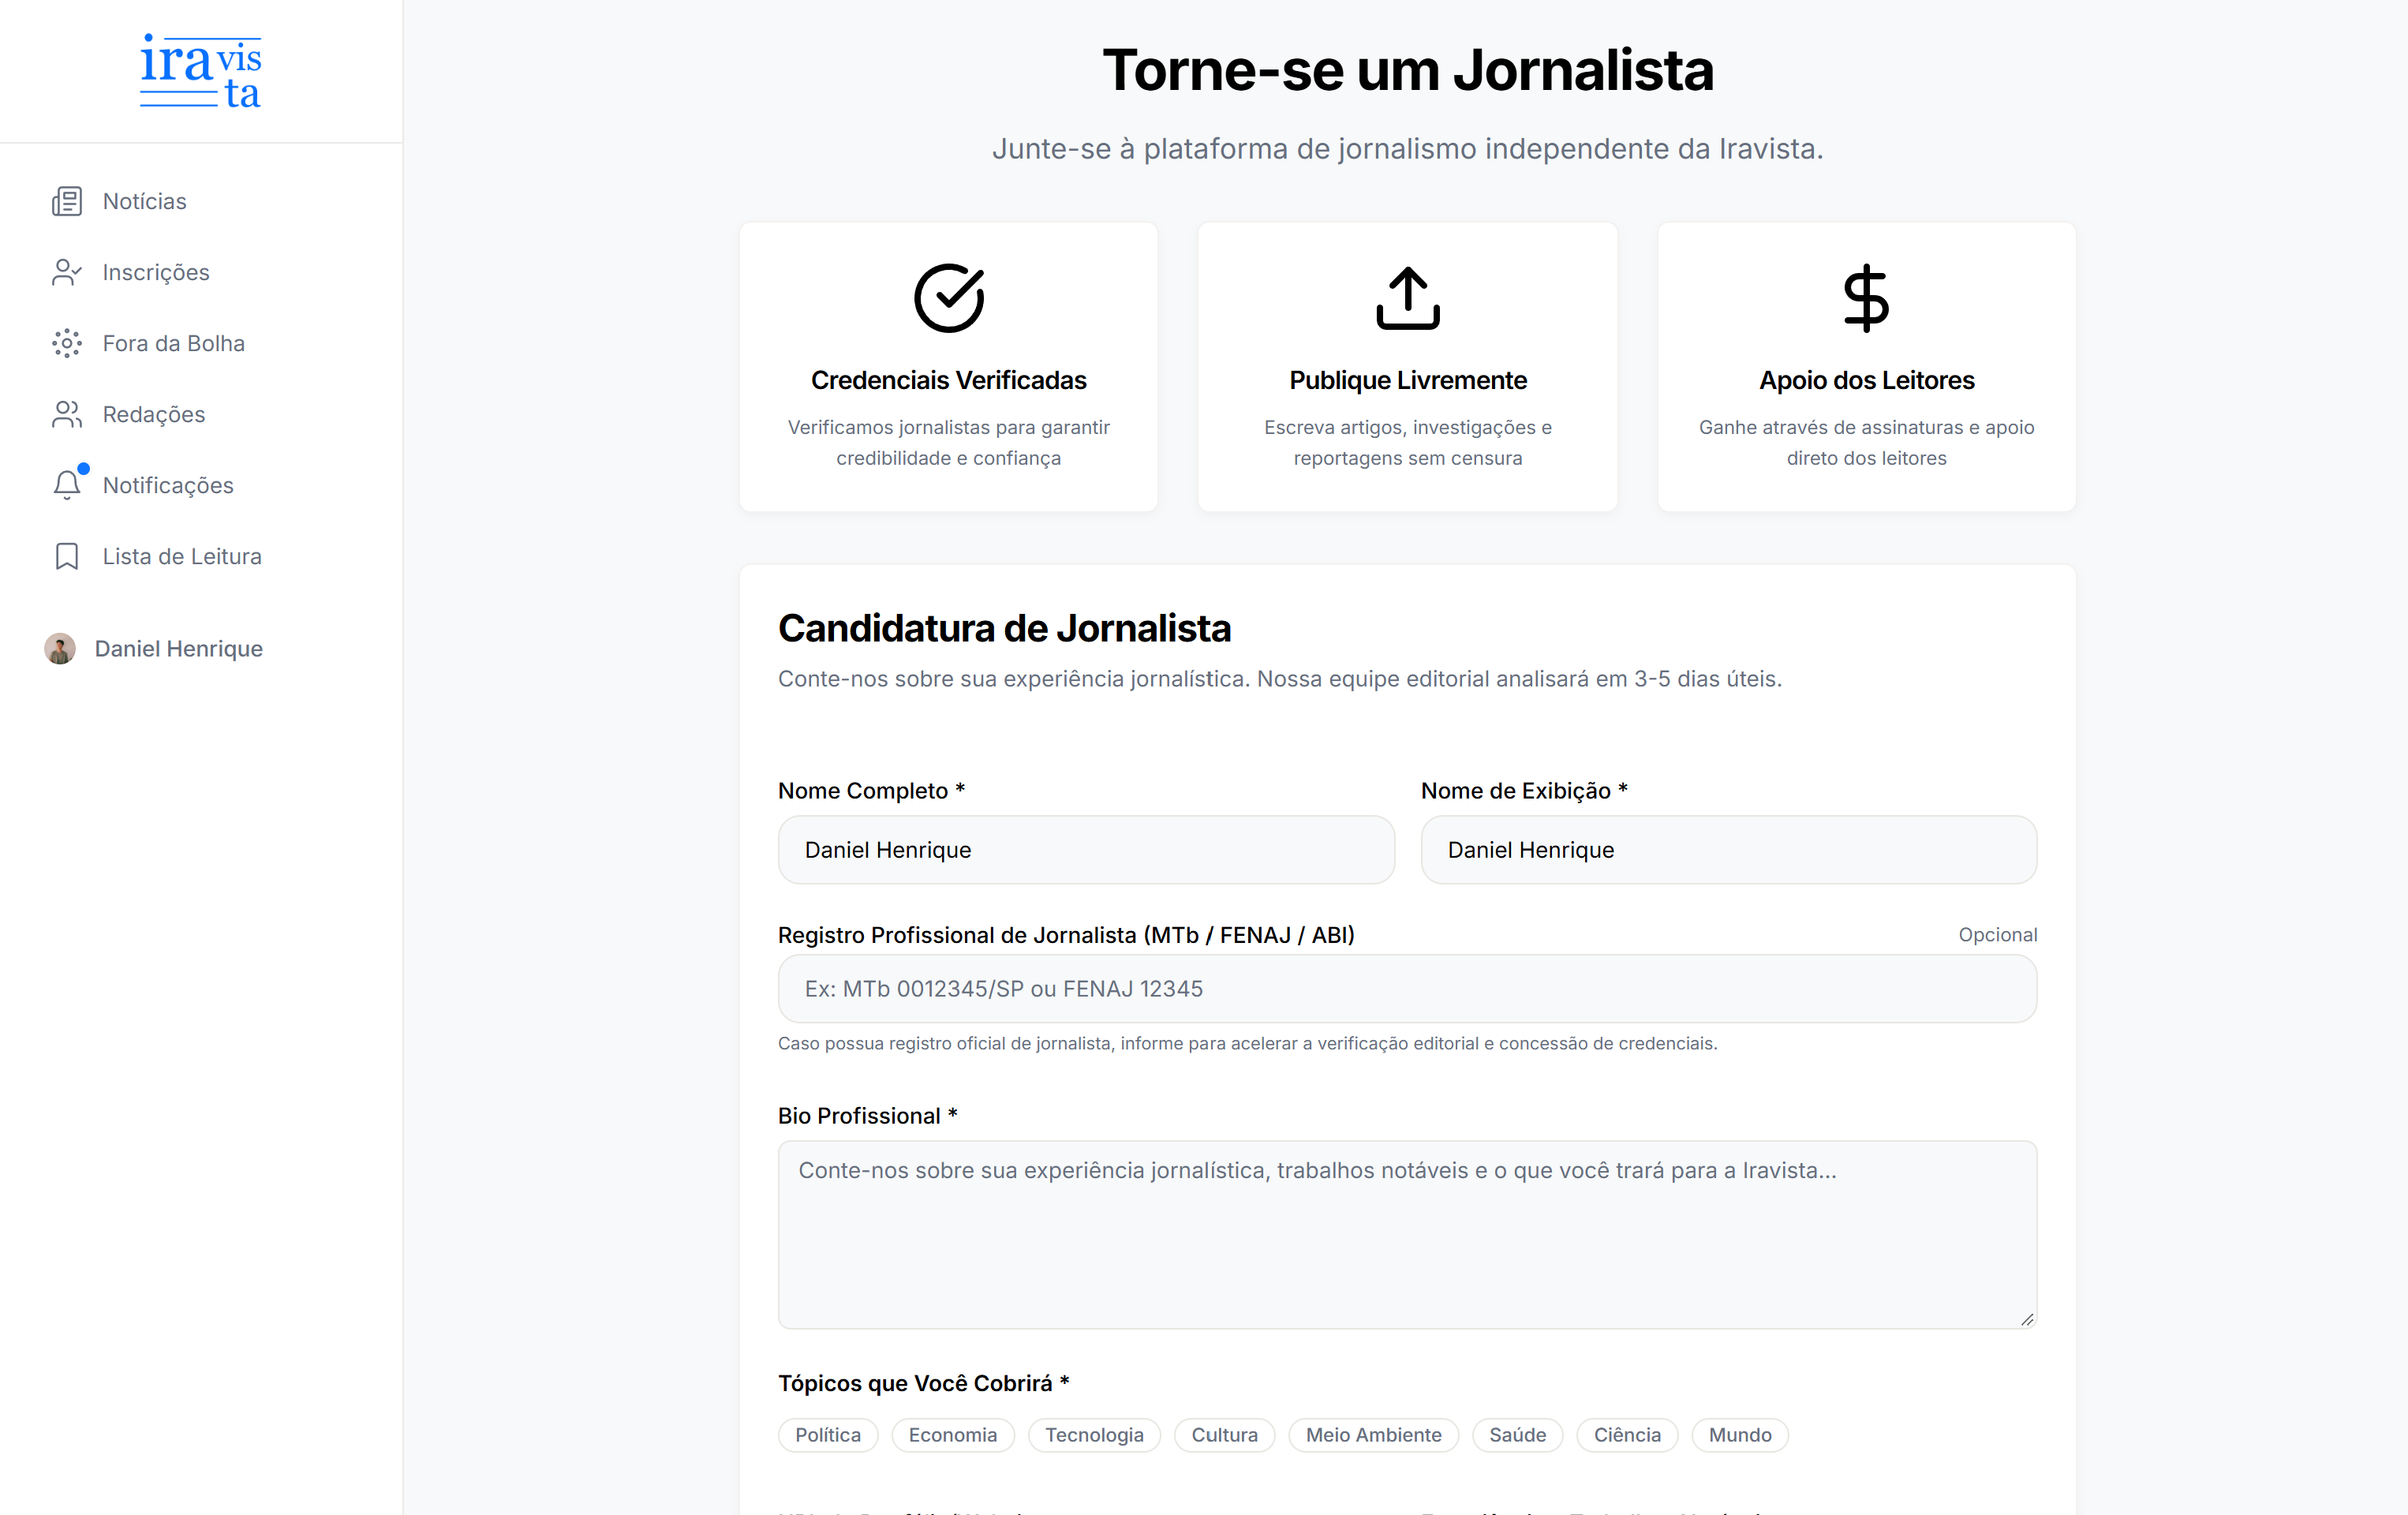Click the Inscrições user-check icon
Screen dimensions: 2408x1515
coord(67,272)
